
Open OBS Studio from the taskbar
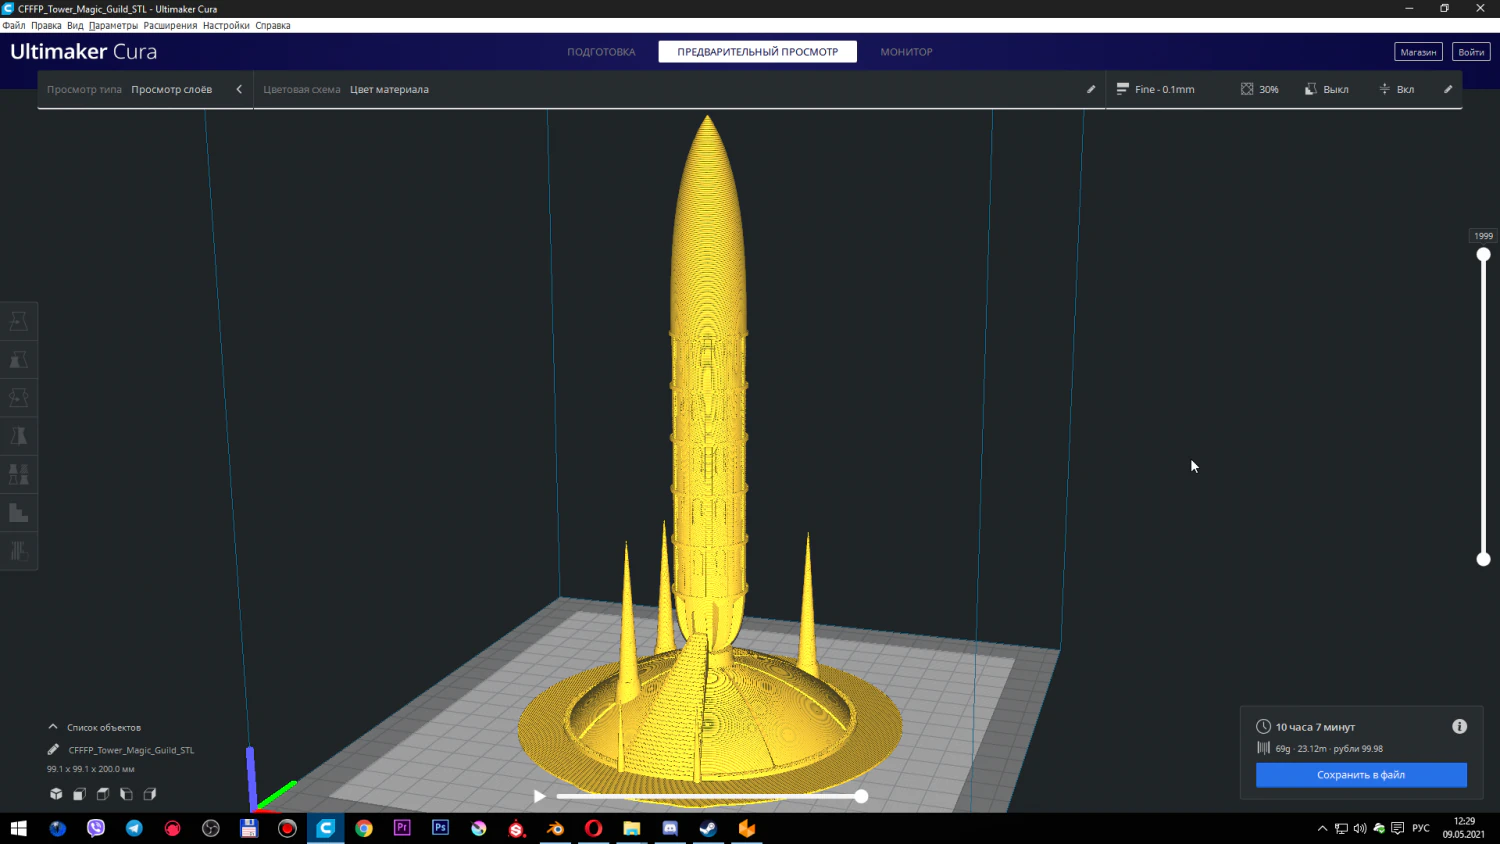[x=211, y=828]
